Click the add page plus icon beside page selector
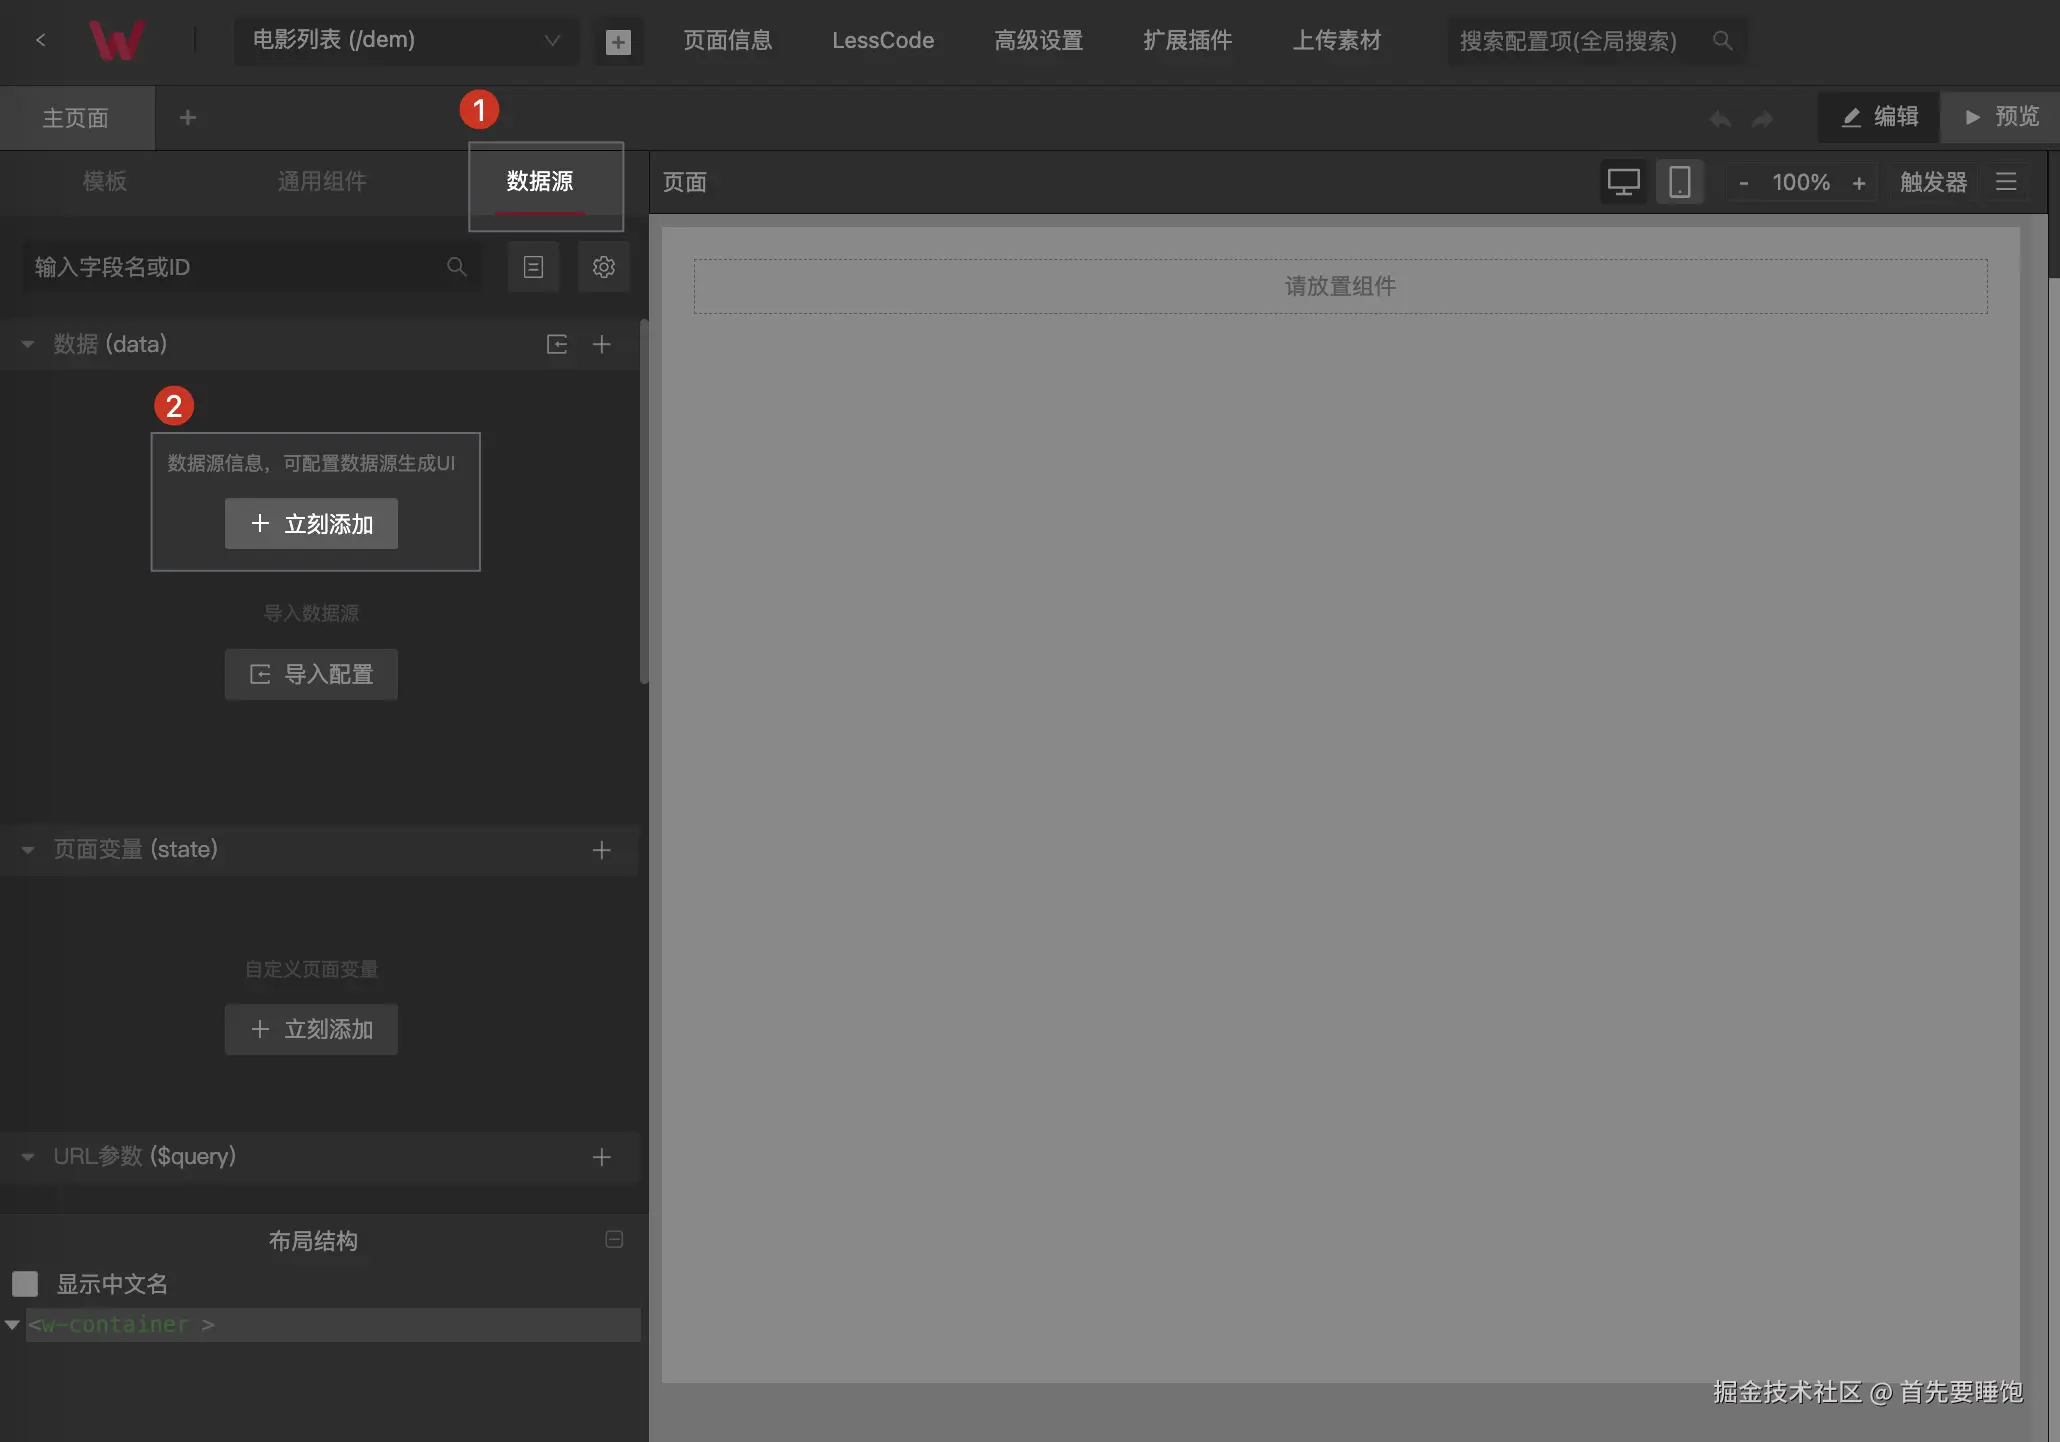2060x1442 pixels. click(x=618, y=41)
